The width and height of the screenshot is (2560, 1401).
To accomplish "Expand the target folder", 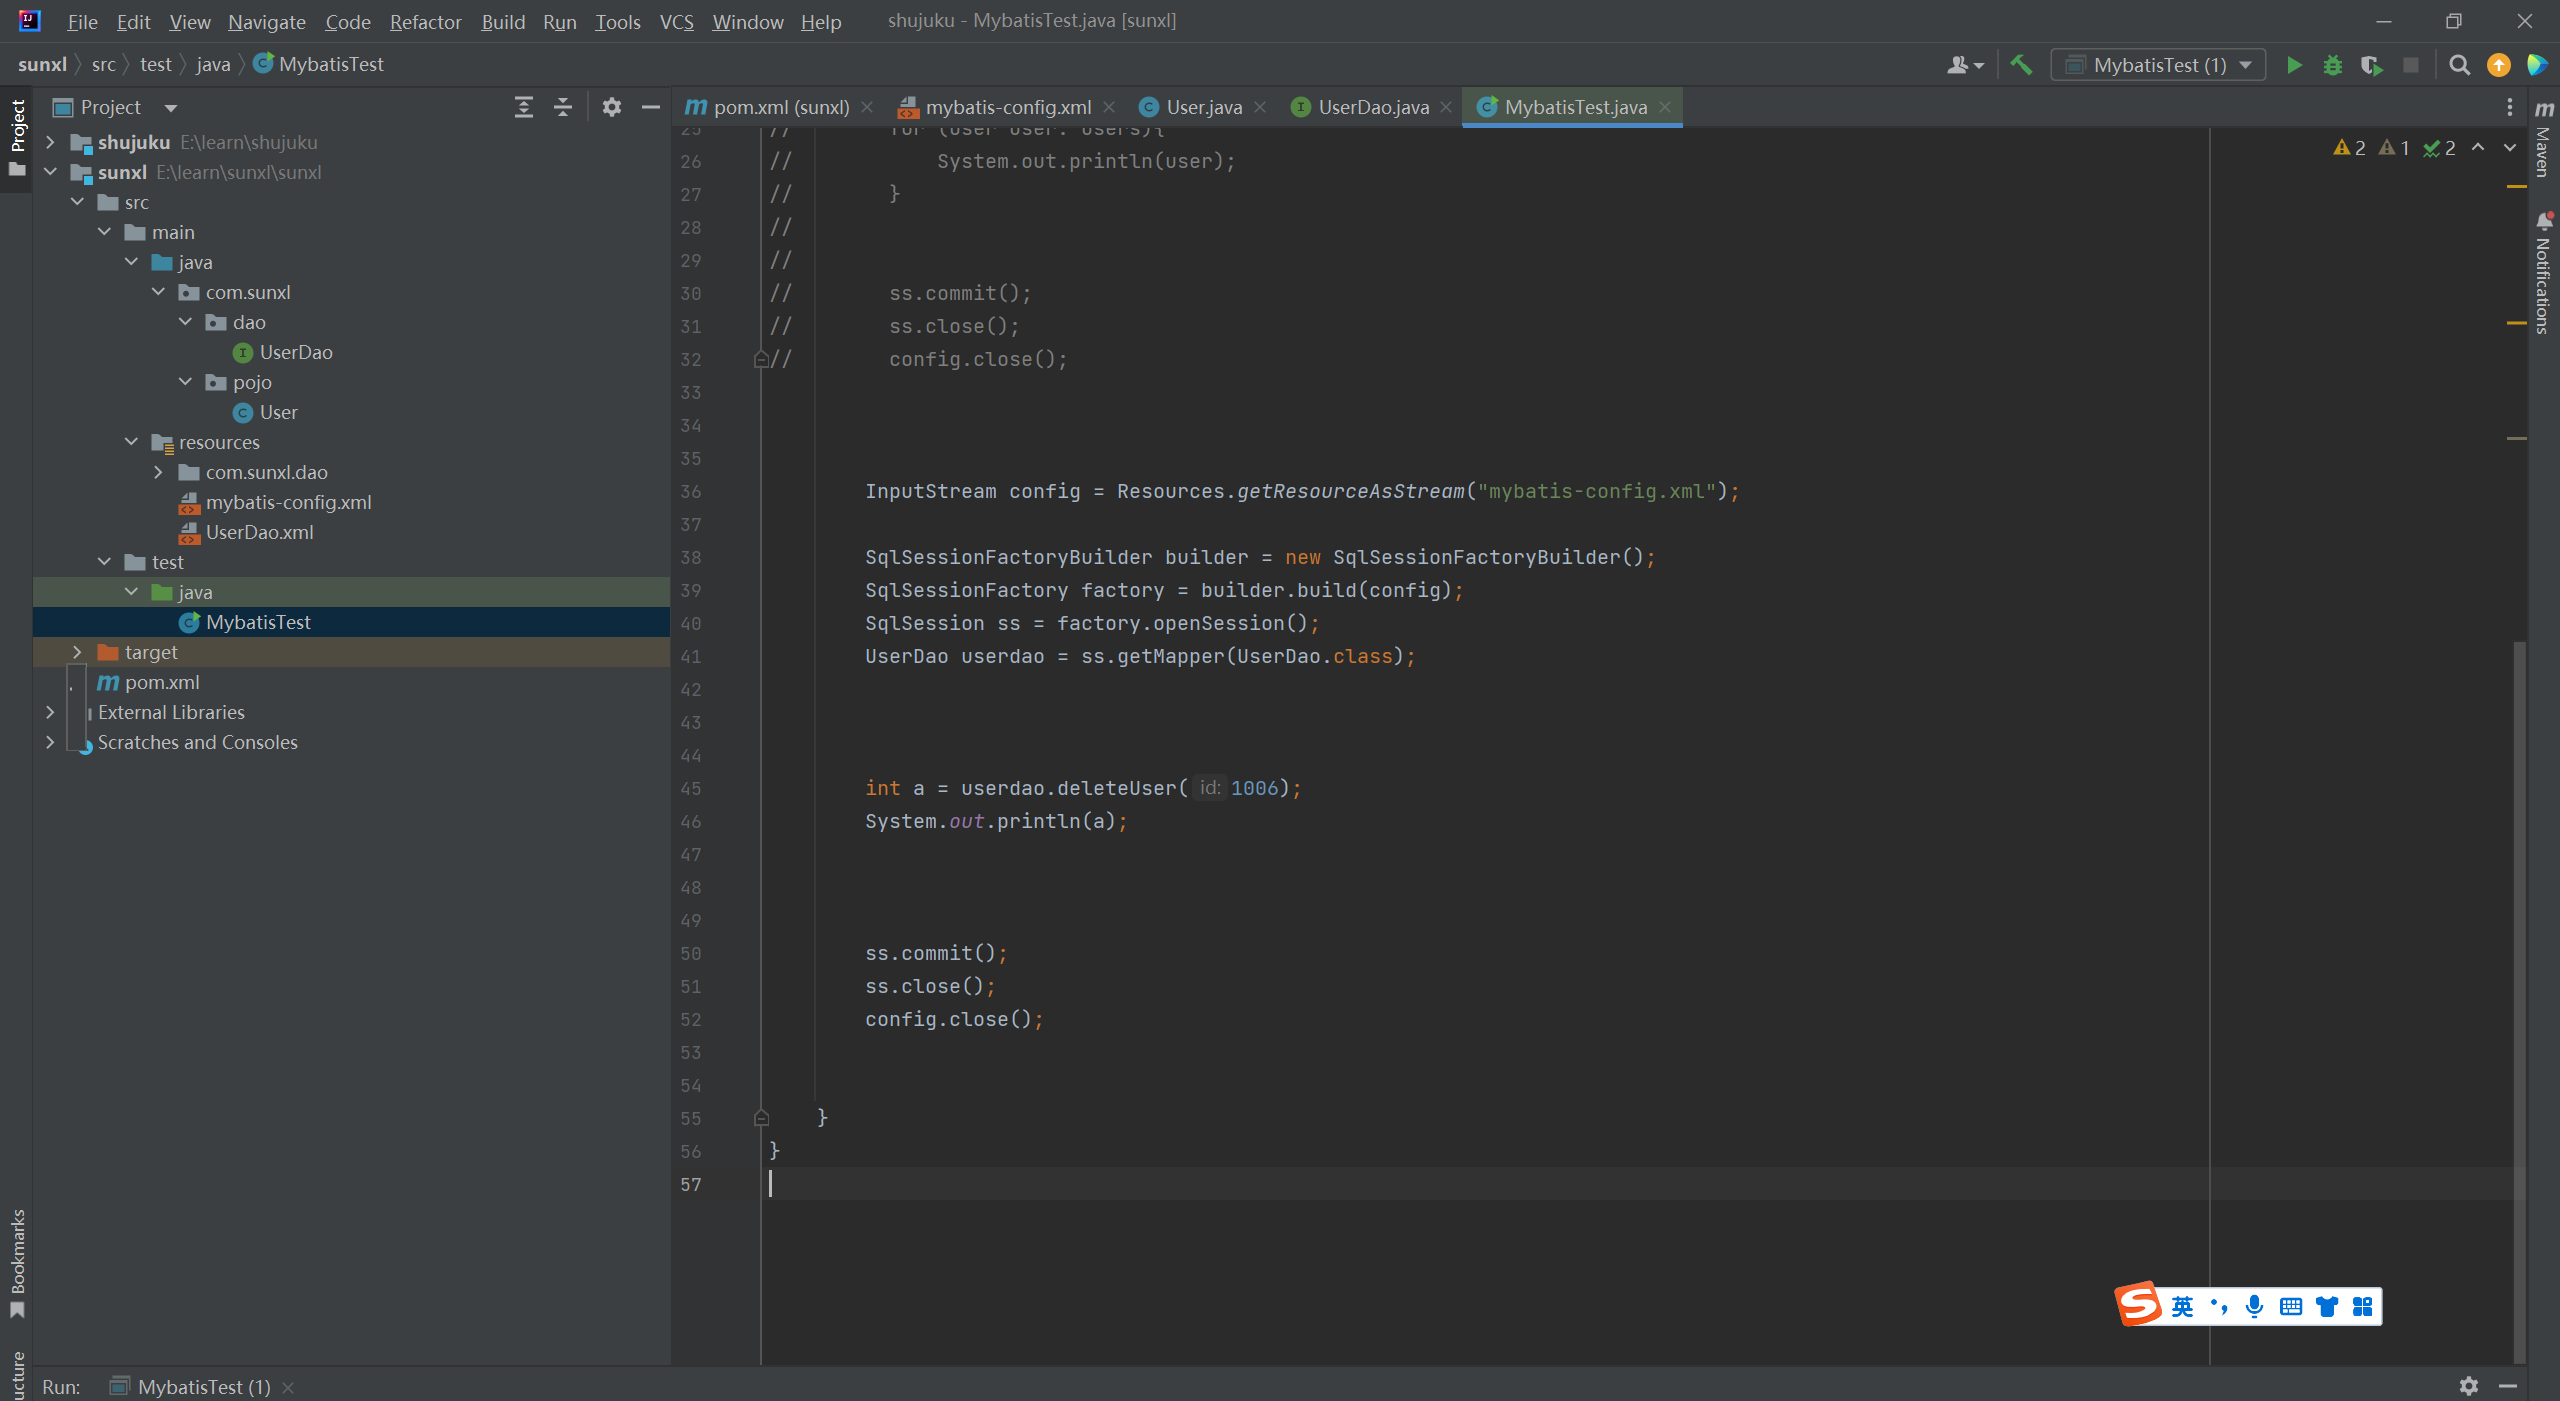I will [x=77, y=652].
